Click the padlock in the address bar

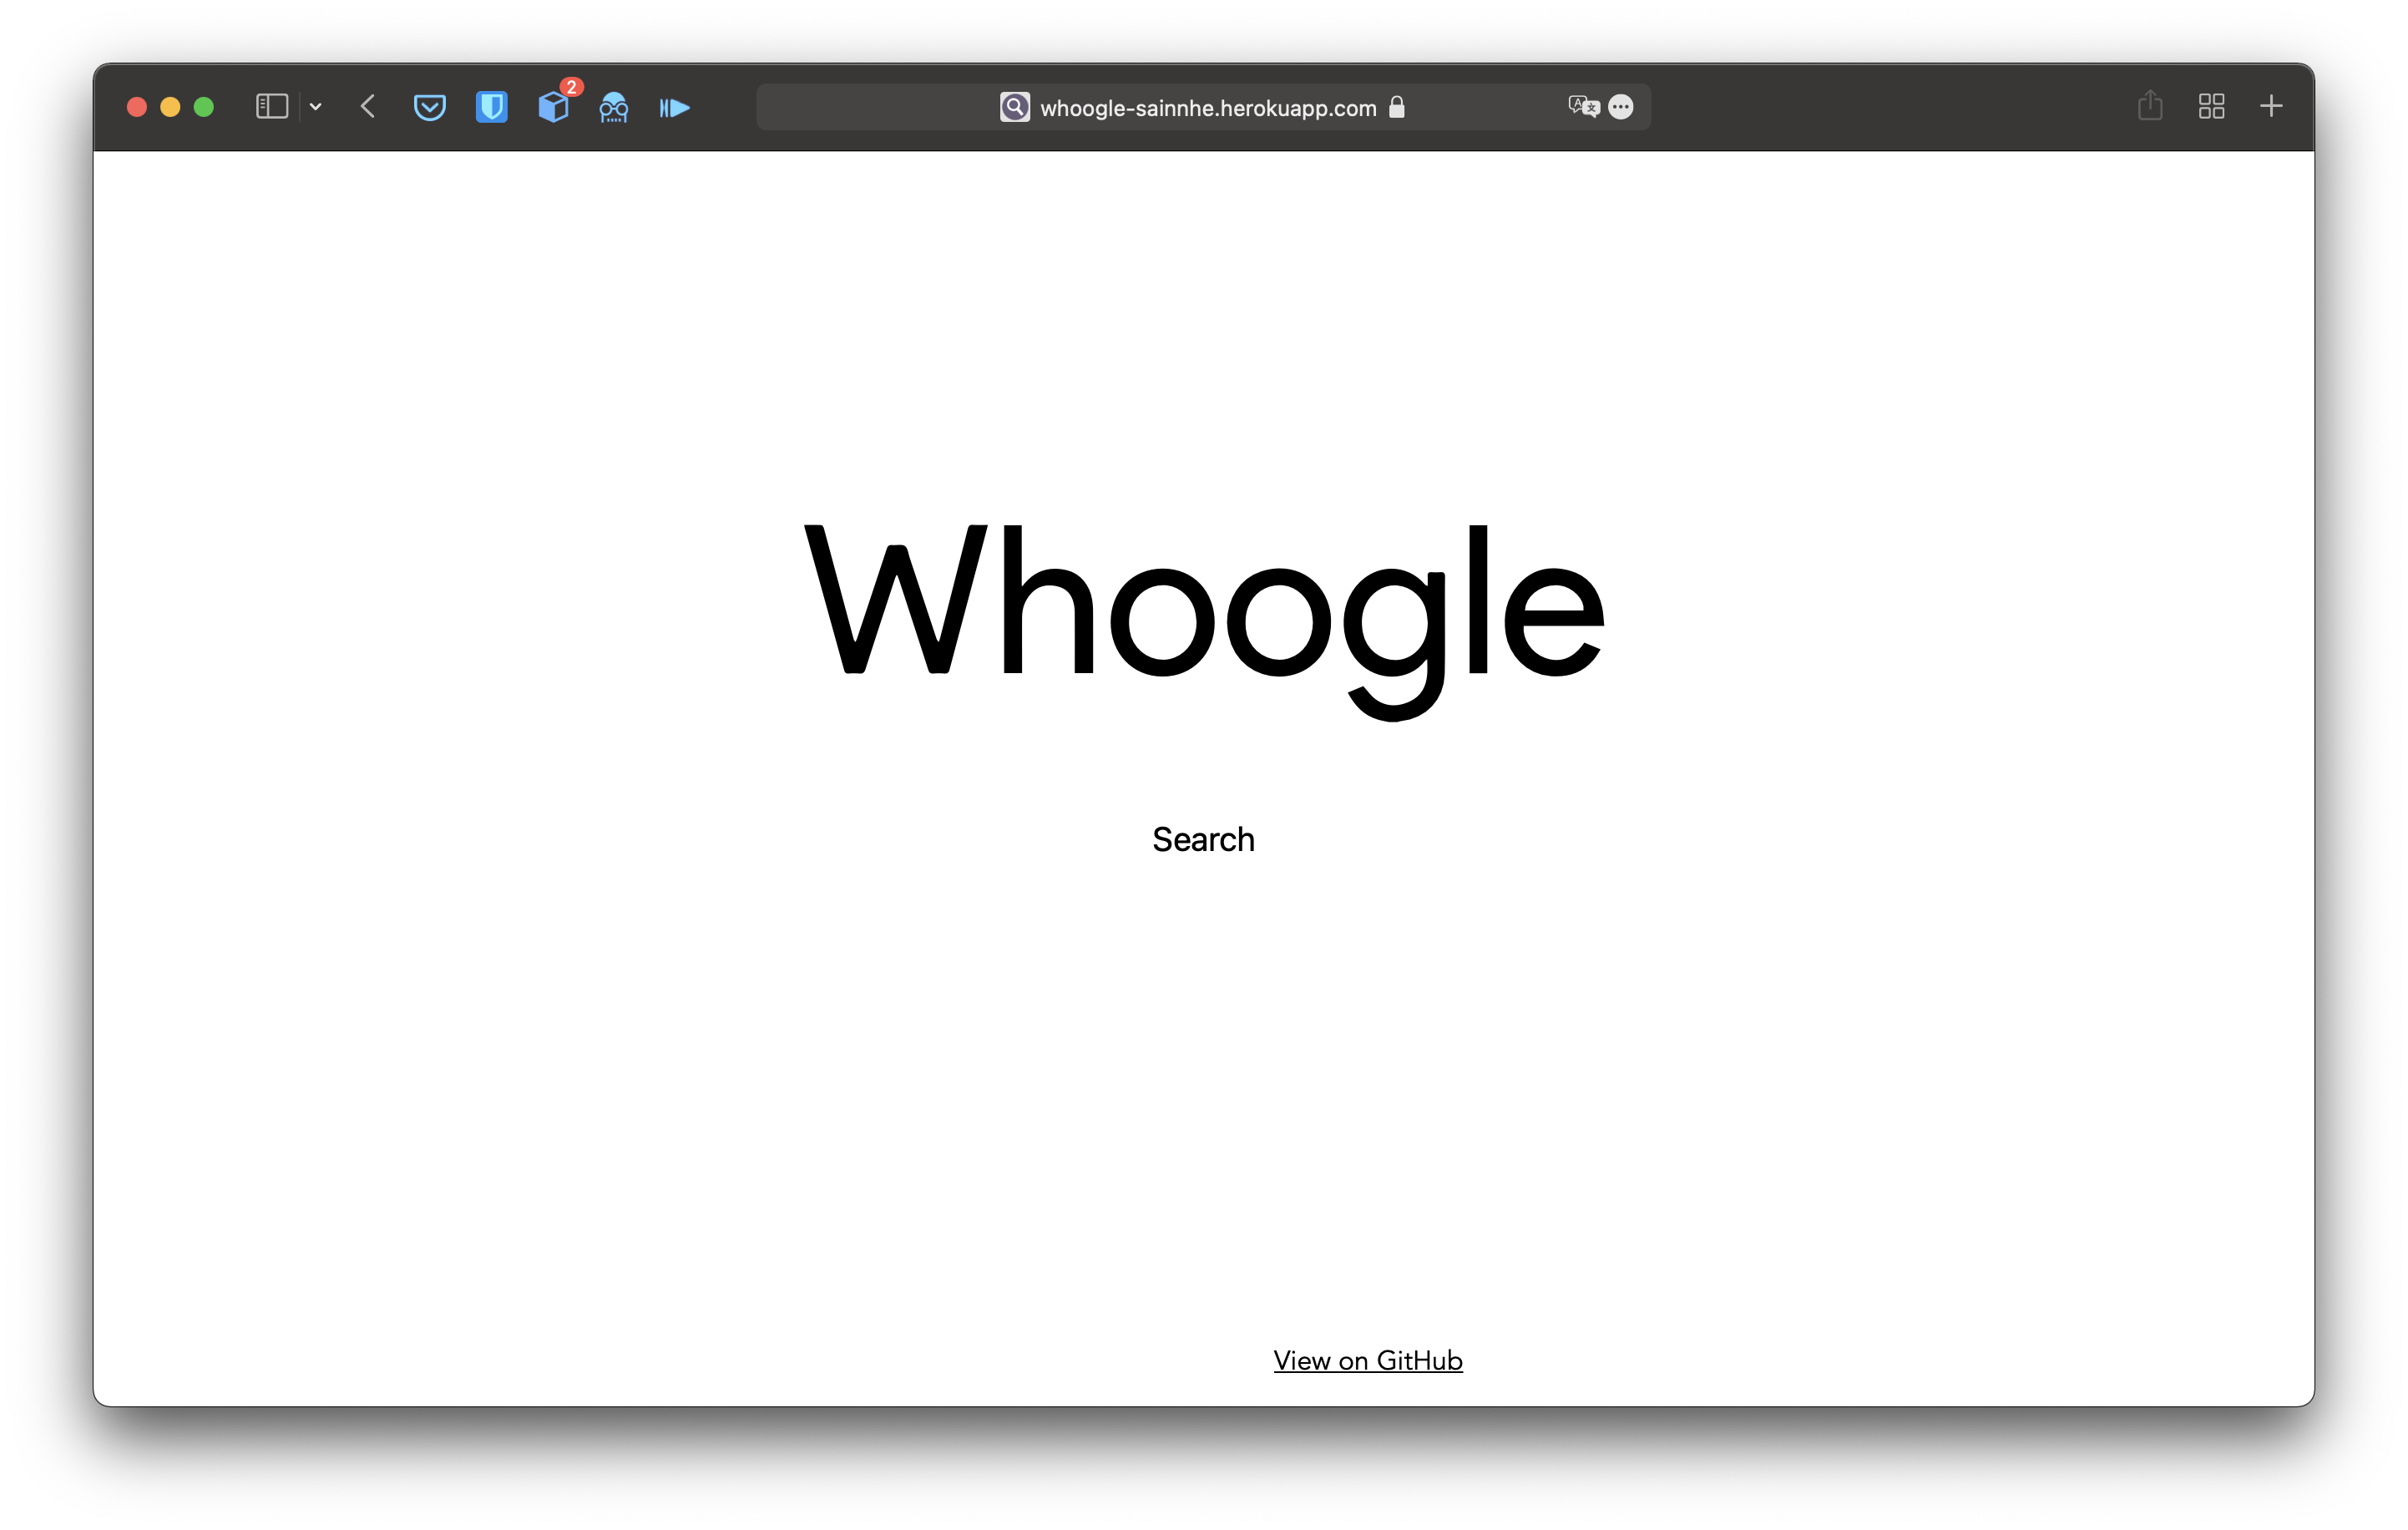click(x=1397, y=107)
